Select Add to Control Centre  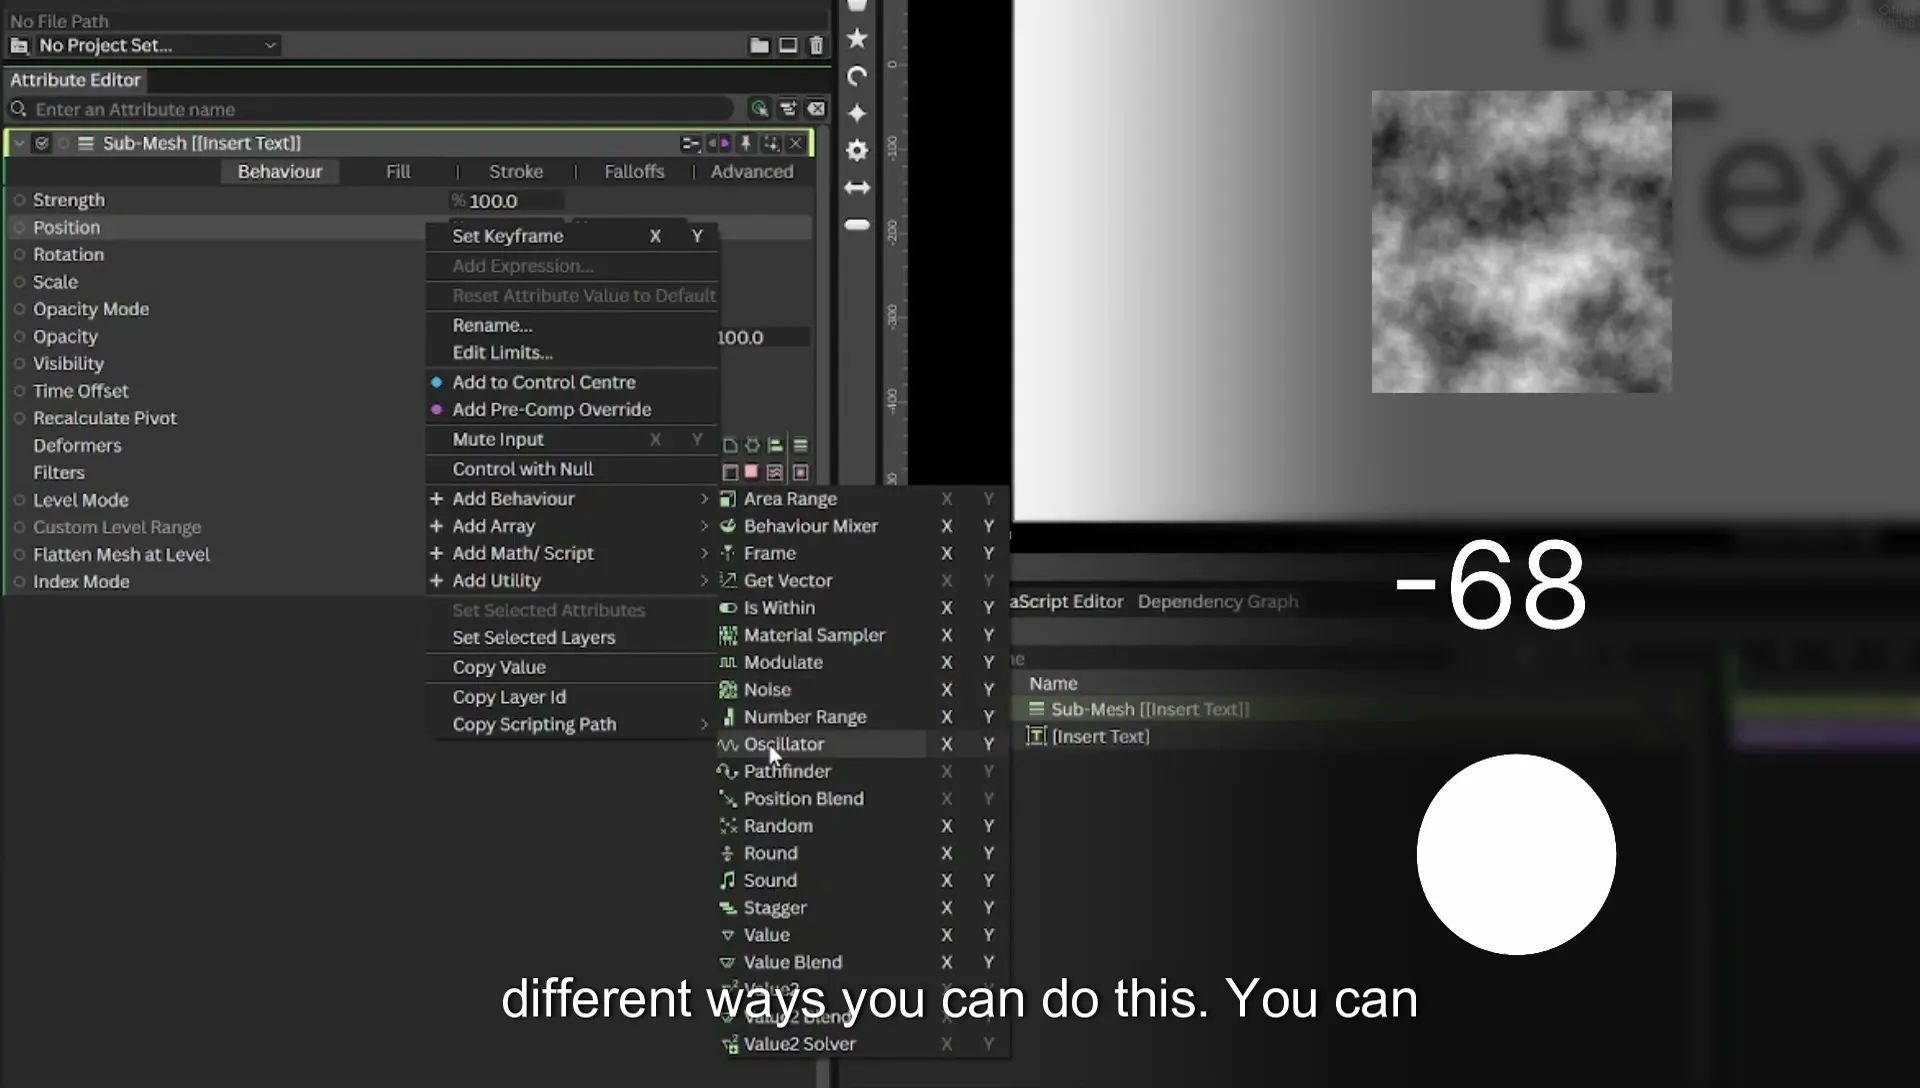544,382
